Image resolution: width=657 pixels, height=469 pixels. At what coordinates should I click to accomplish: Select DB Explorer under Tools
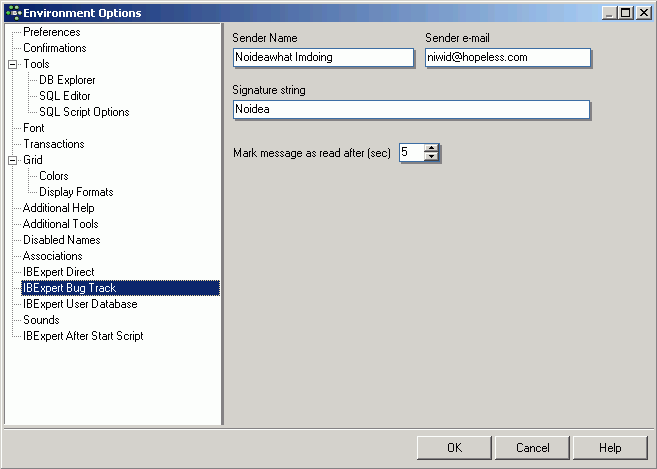(67, 80)
